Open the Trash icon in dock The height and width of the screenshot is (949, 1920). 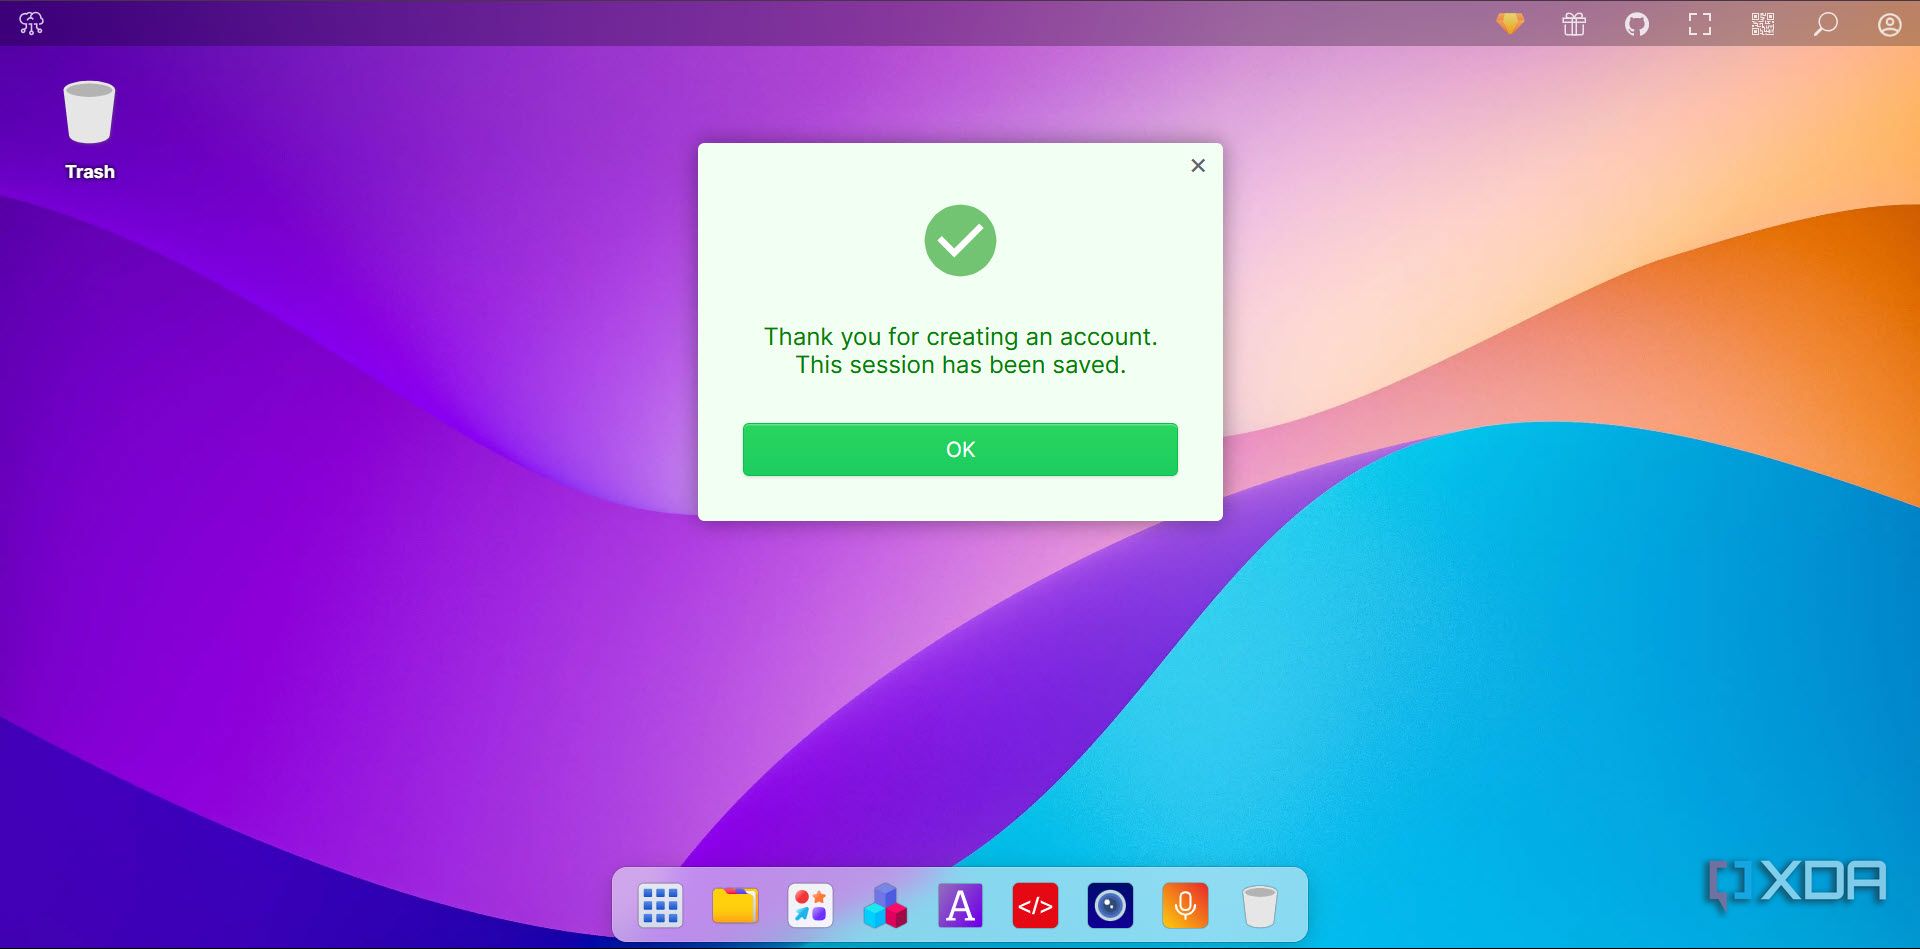click(1260, 906)
